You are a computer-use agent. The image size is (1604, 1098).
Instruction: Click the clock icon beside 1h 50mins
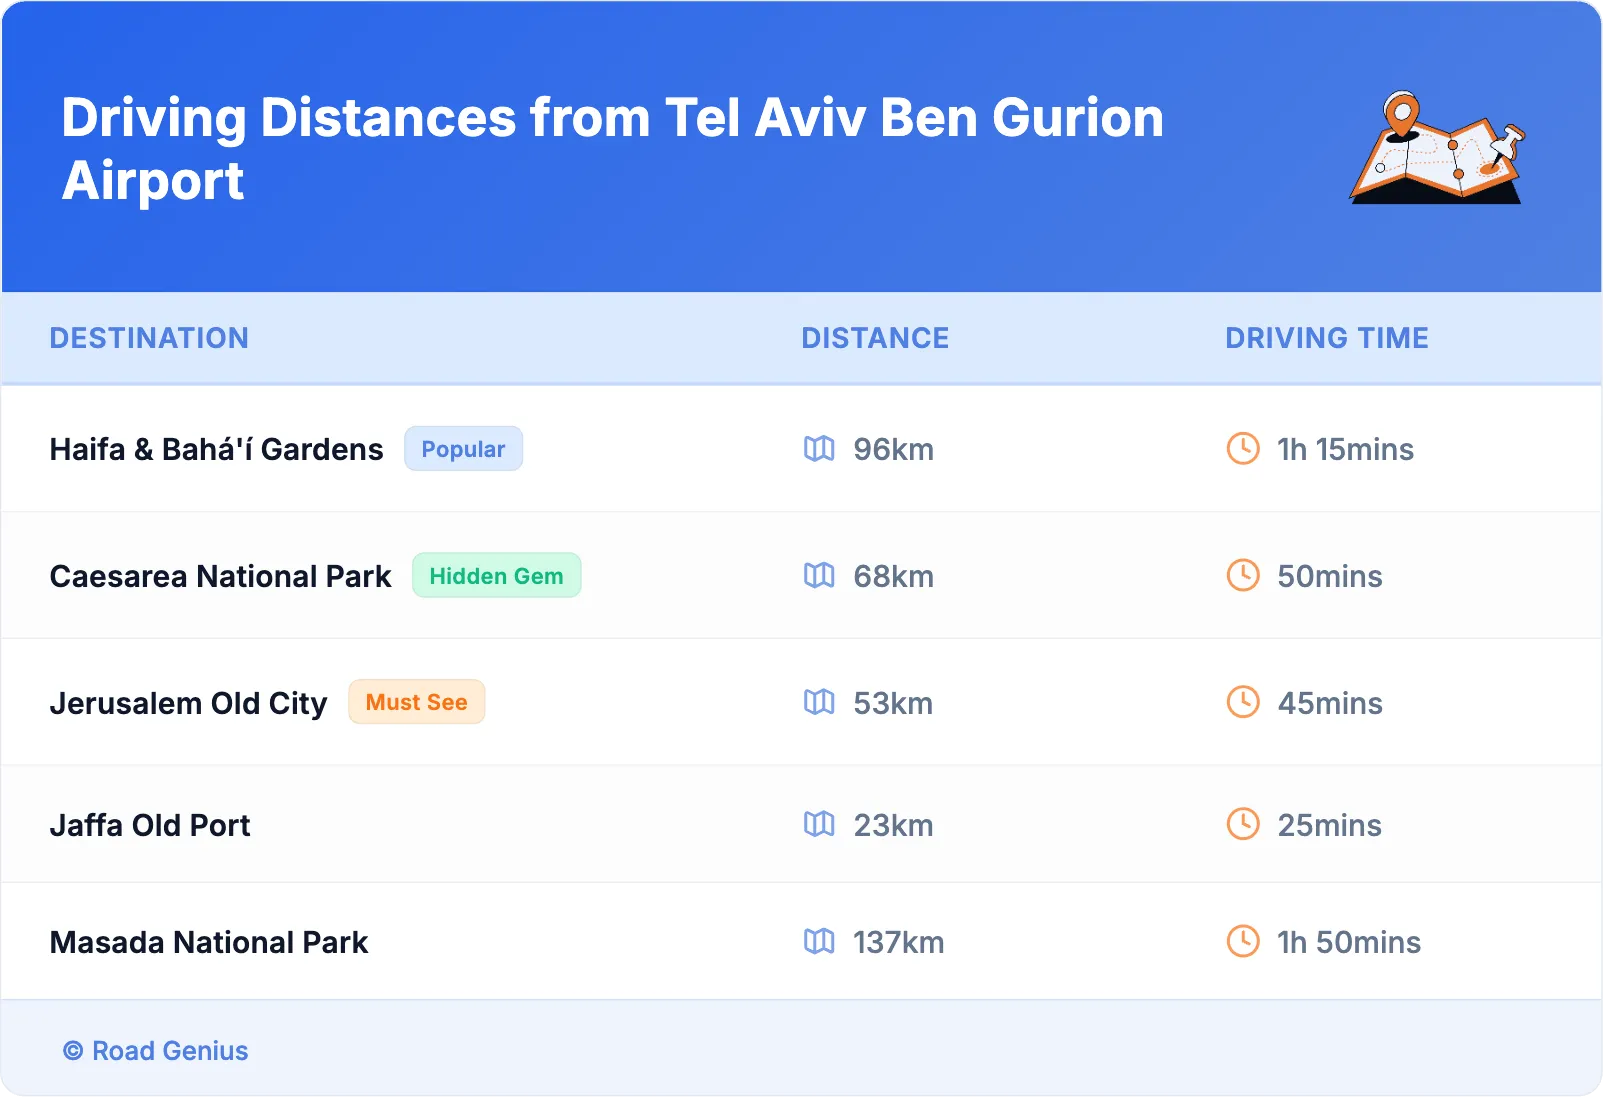pyautogui.click(x=1243, y=941)
